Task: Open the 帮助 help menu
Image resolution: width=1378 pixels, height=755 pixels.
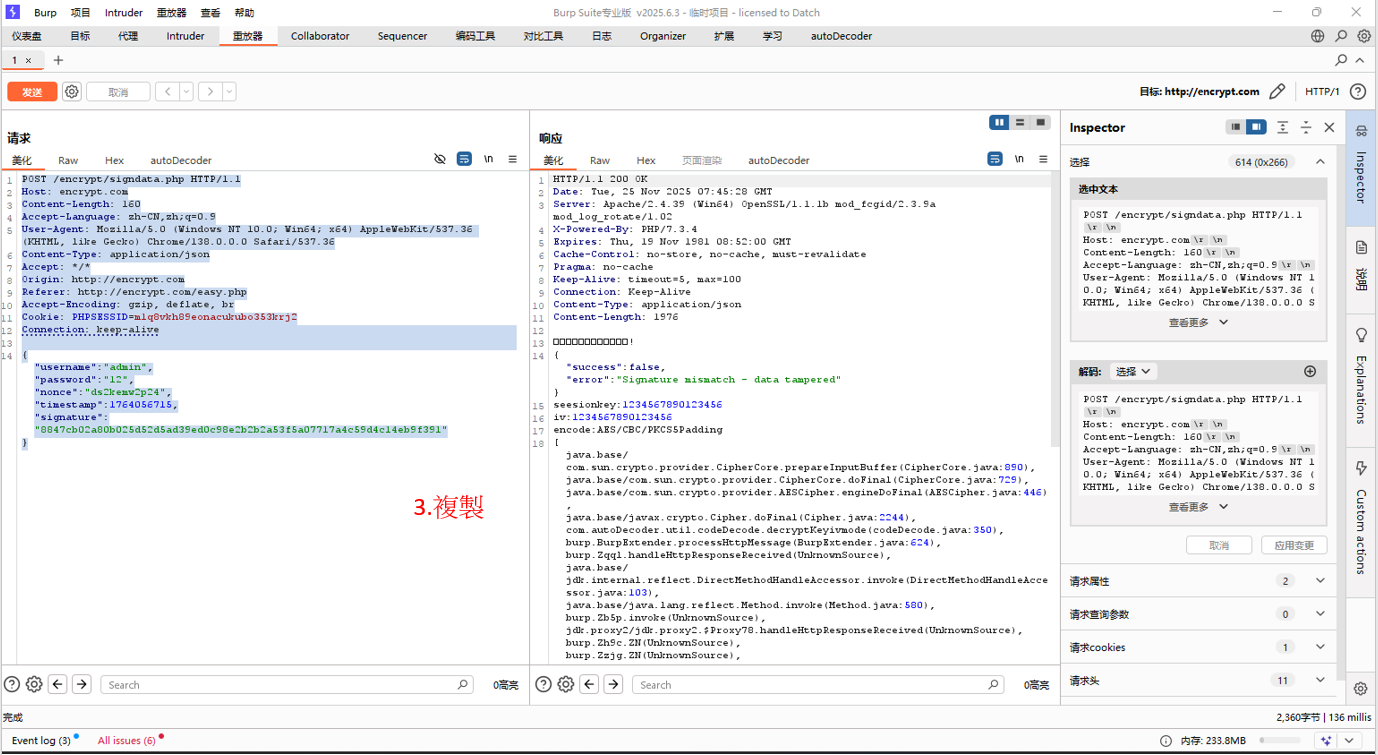Action: coord(244,13)
